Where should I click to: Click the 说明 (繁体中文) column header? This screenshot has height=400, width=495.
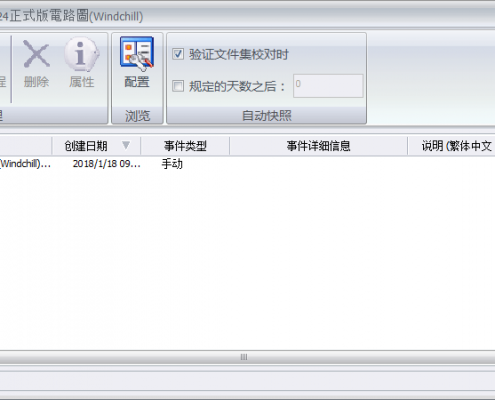[451, 146]
